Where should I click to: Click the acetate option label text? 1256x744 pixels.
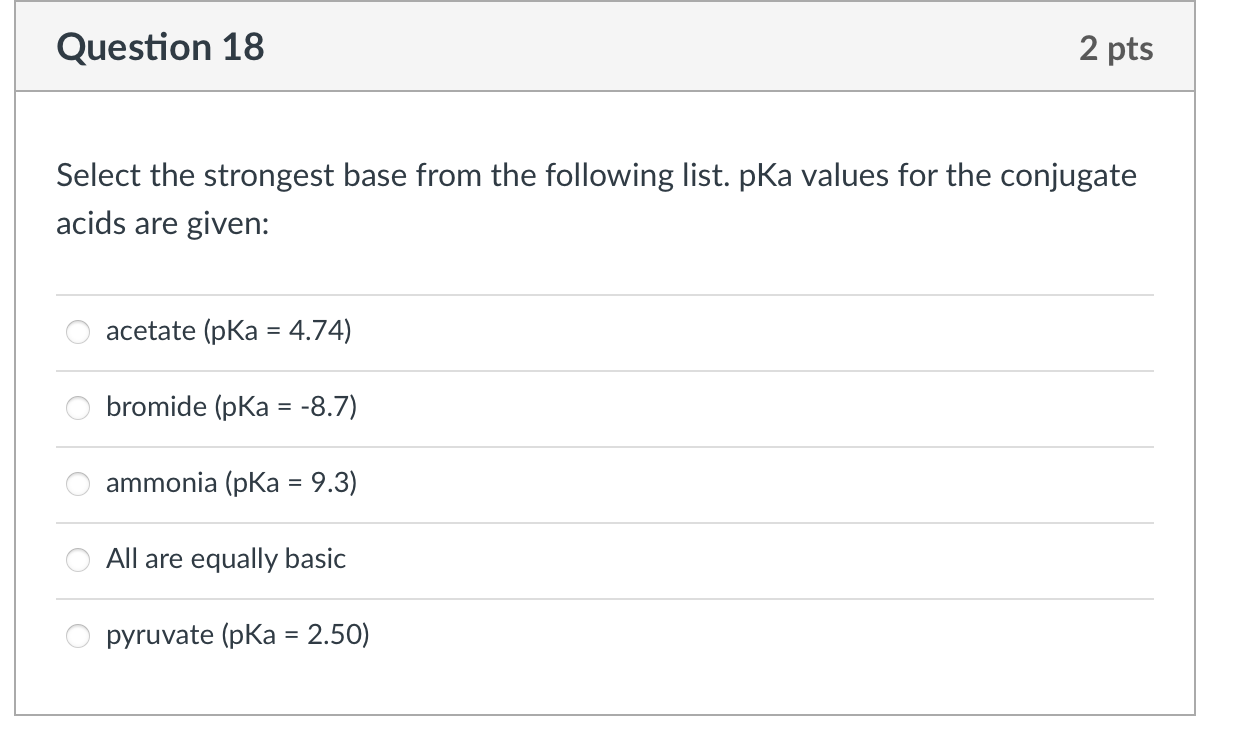(x=228, y=332)
